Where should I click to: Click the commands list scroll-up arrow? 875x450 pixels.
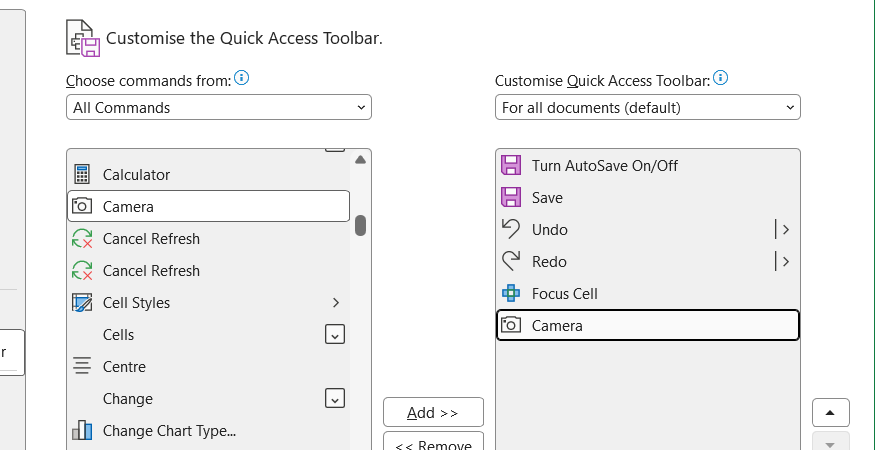(360, 160)
